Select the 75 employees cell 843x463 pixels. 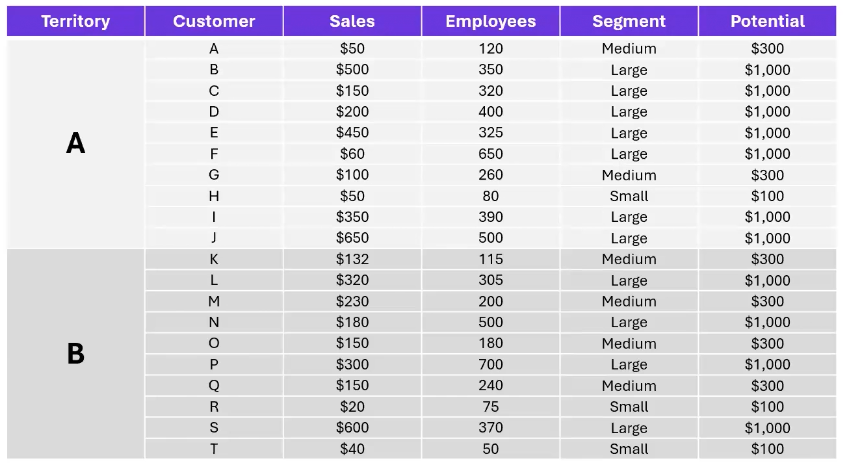(x=490, y=407)
